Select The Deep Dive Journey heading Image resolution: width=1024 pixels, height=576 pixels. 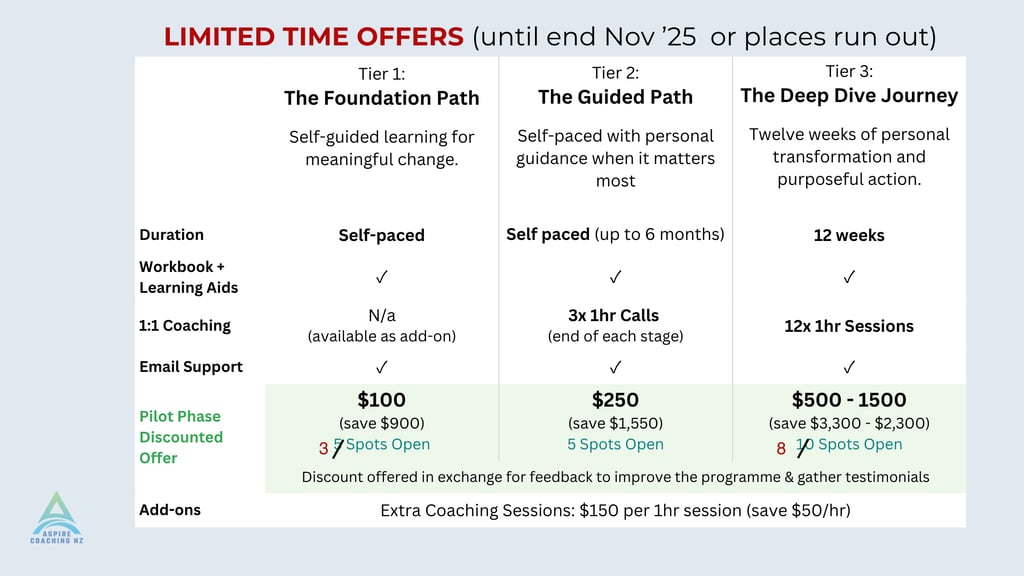(849, 96)
